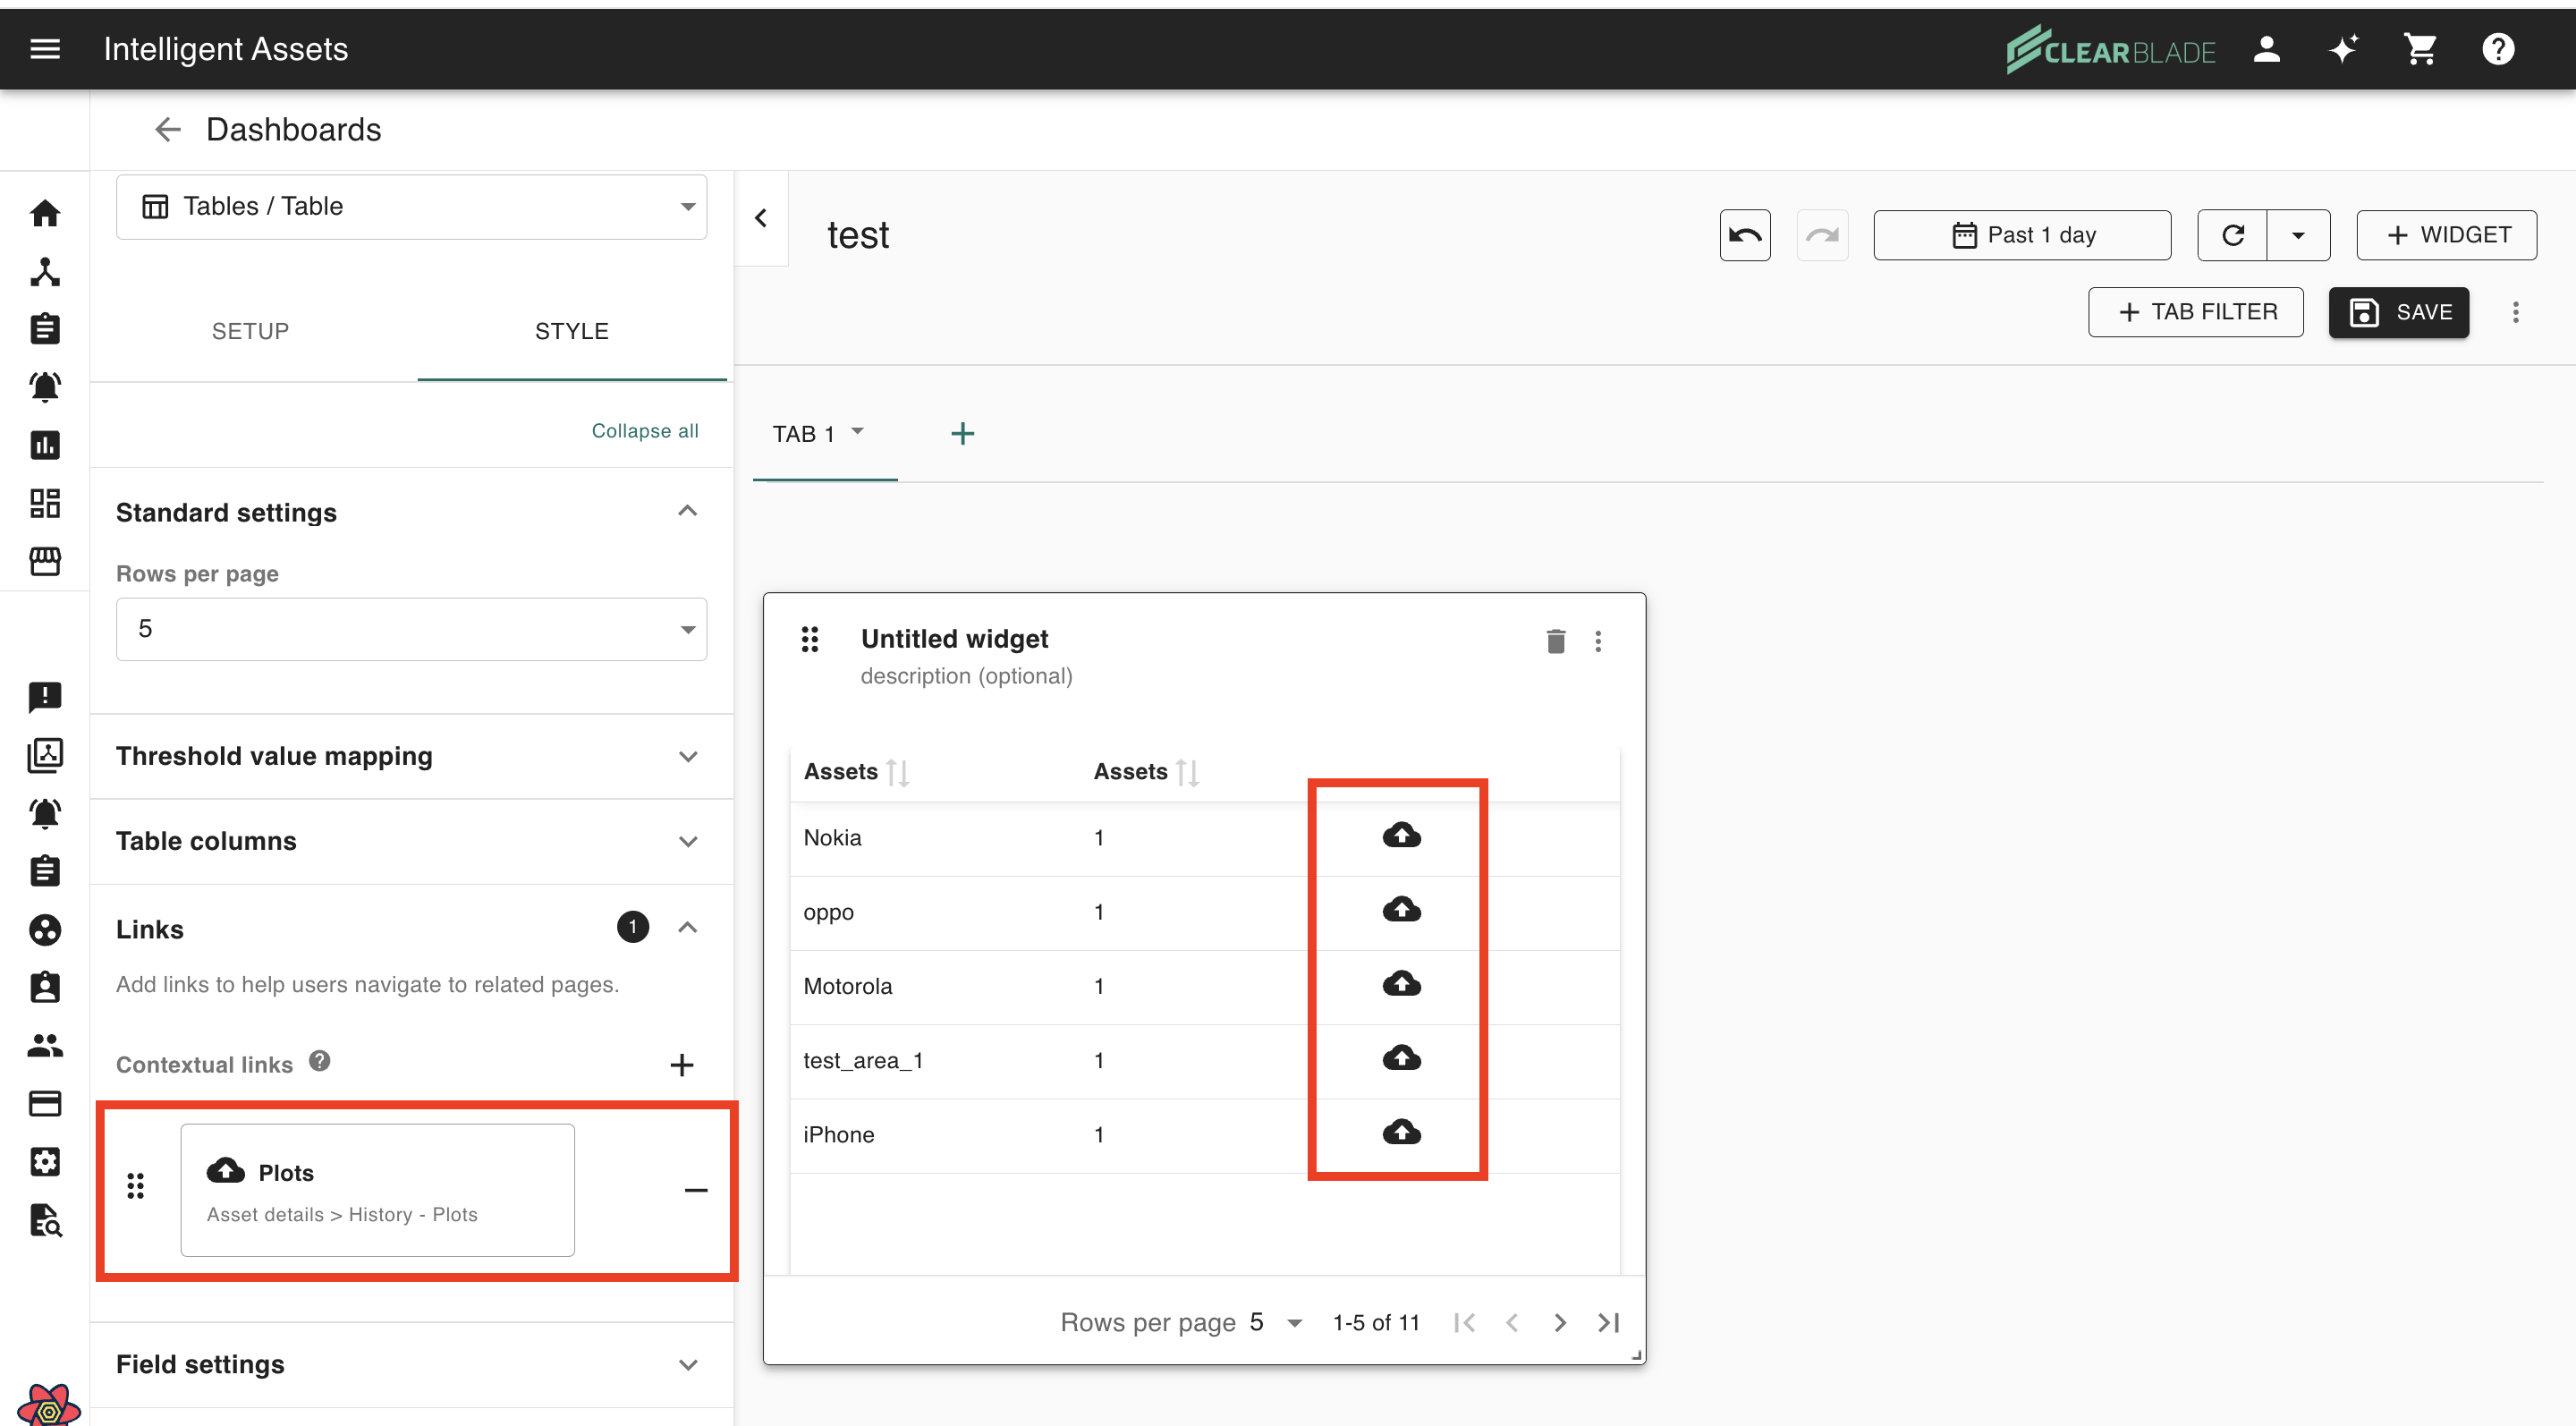Add a contextual link with plus icon
The image size is (2576, 1426).
click(x=681, y=1065)
